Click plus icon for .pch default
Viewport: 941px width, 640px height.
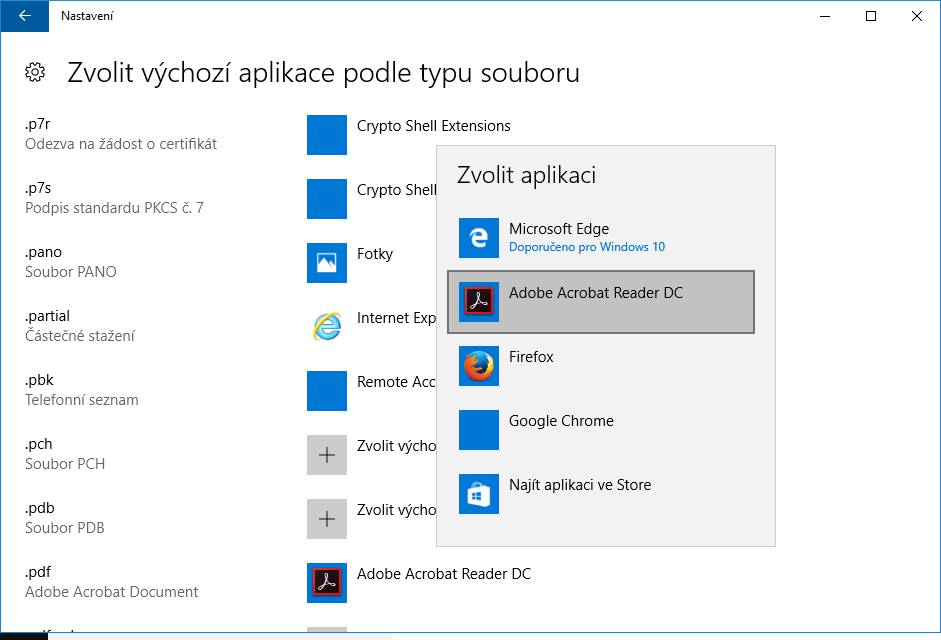pyautogui.click(x=326, y=454)
